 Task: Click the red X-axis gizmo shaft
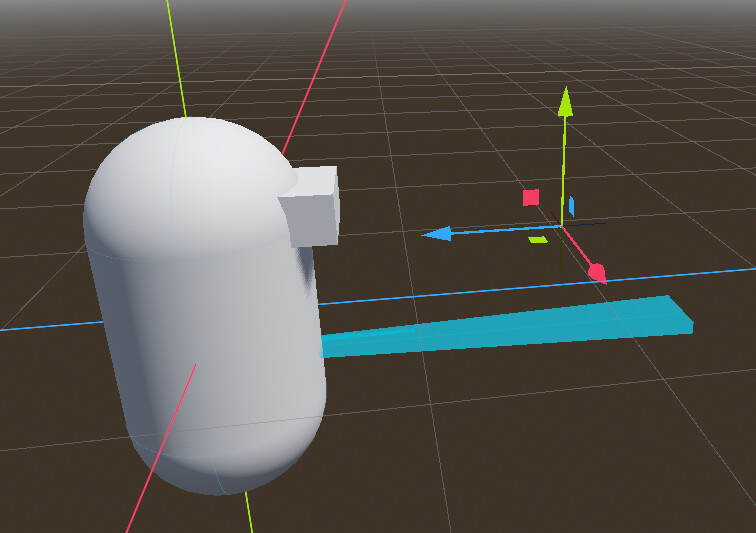pos(580,249)
